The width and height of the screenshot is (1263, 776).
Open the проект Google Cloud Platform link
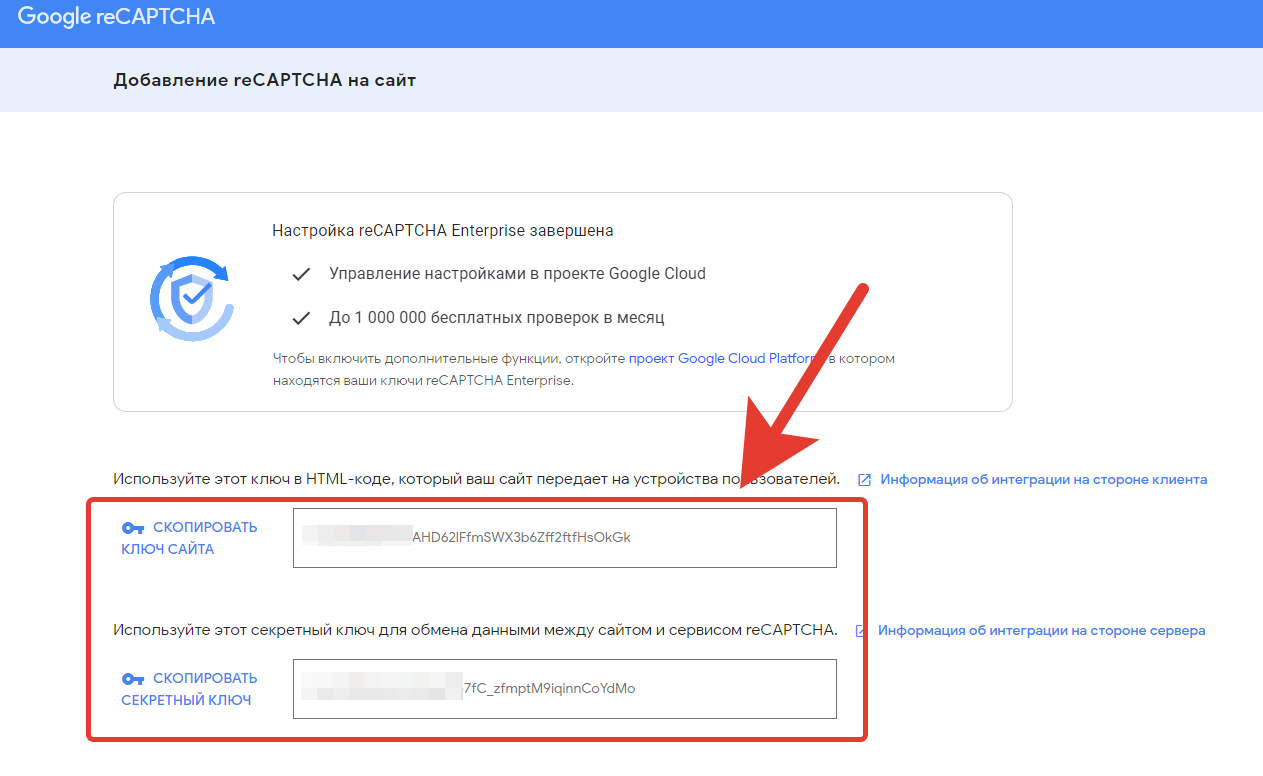point(727,358)
